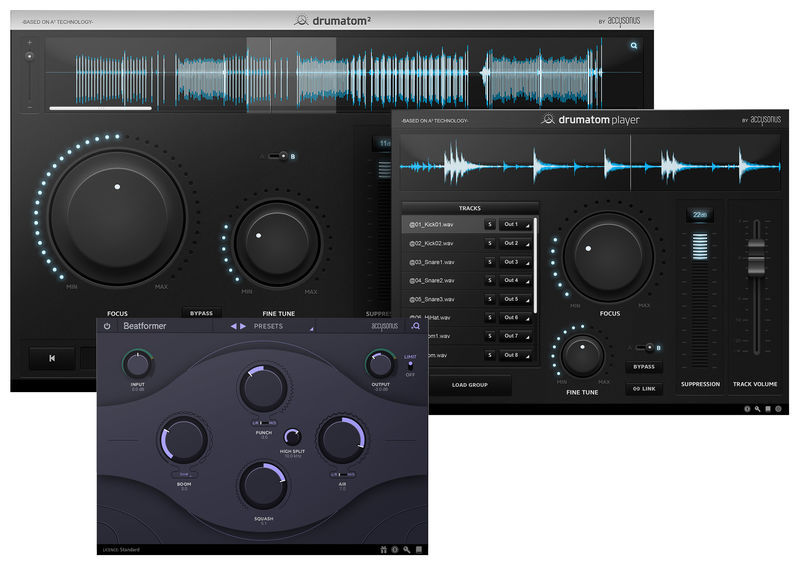The image size is (800, 566).
Task: Toggle the Punch L/R – M/S switch
Action: [264, 423]
